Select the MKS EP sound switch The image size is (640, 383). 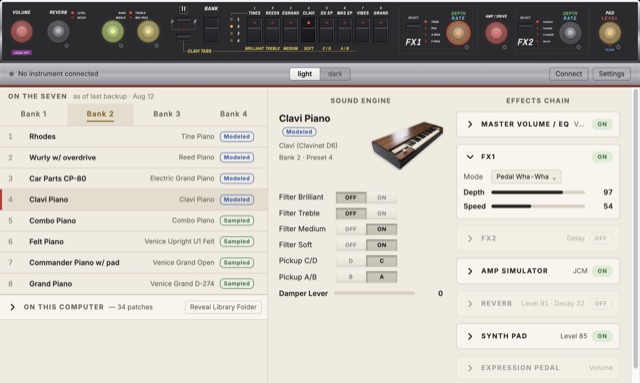tap(344, 30)
